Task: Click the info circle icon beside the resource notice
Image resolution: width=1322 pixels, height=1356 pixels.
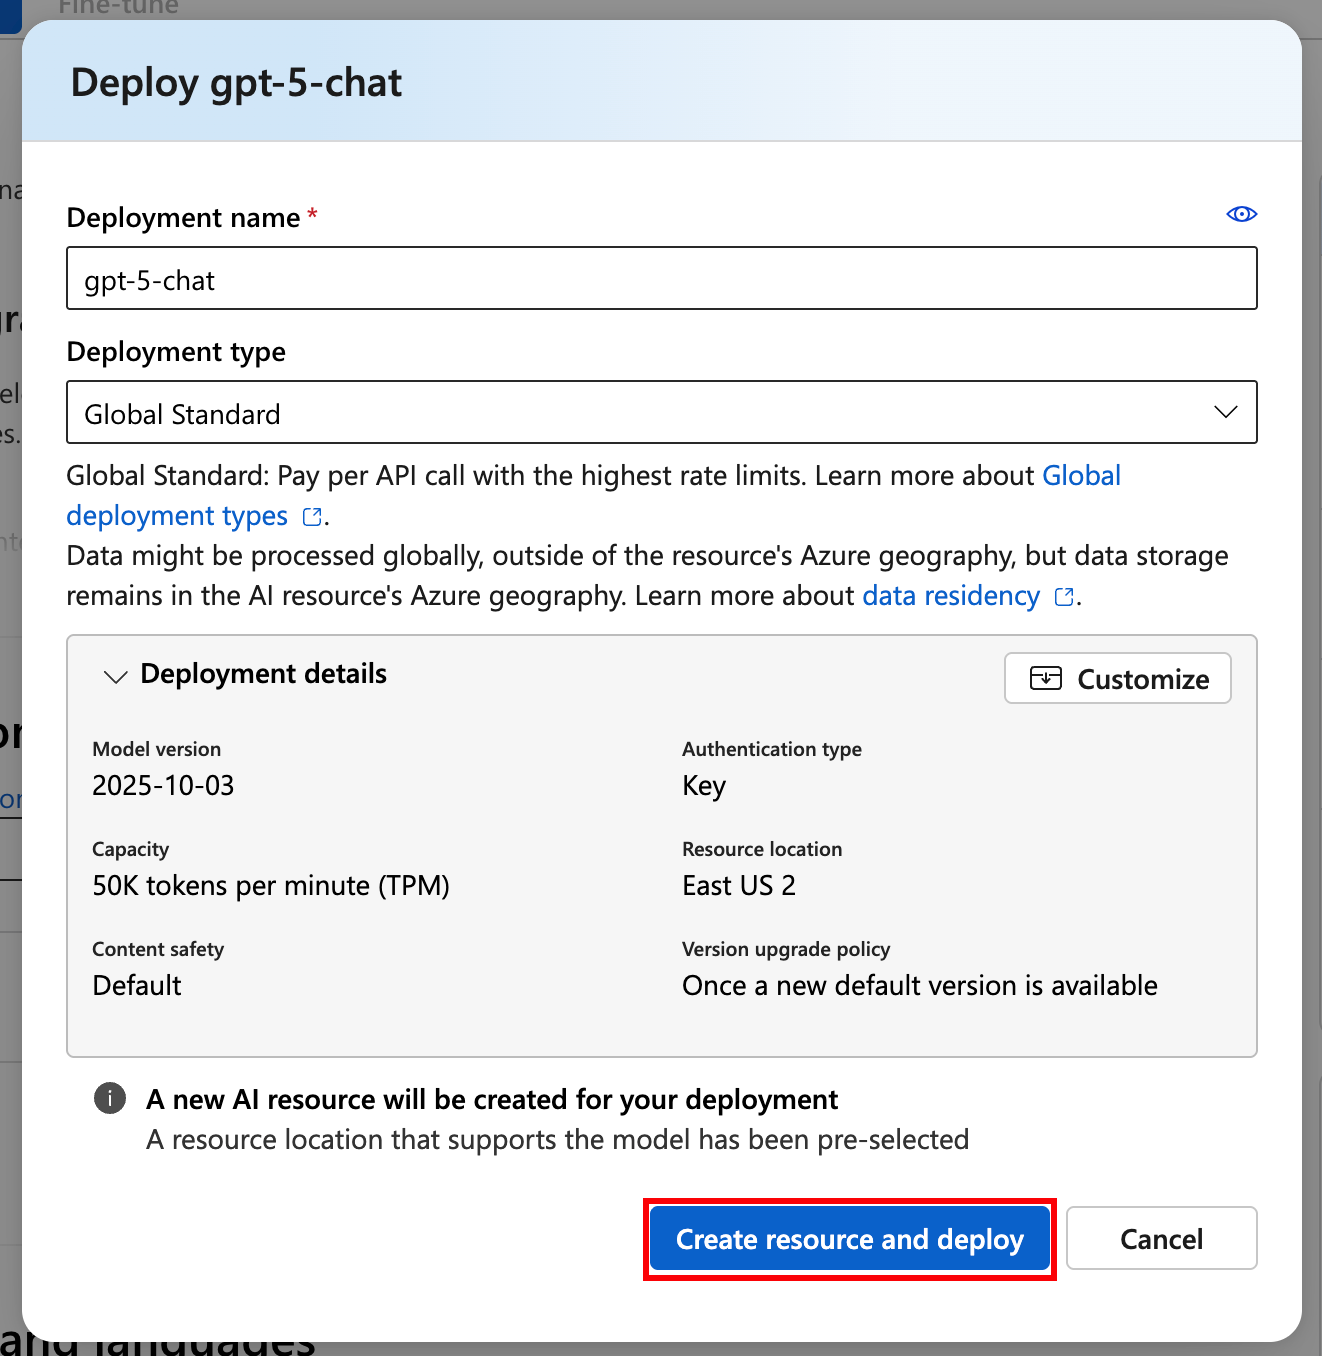Action: pos(110,1098)
